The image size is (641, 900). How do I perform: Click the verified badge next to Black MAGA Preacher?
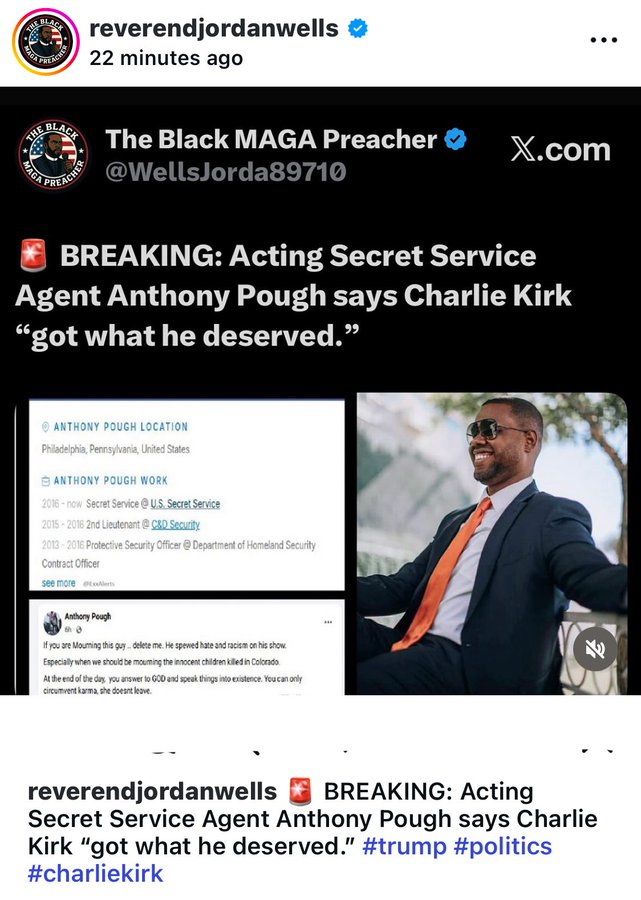click(x=456, y=139)
